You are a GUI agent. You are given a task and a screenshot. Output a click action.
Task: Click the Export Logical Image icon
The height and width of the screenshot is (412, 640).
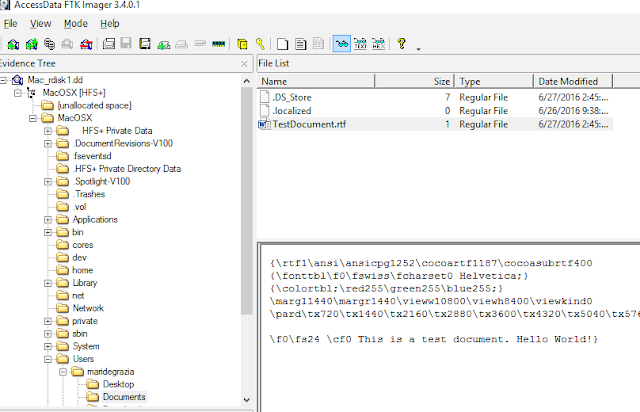145,44
